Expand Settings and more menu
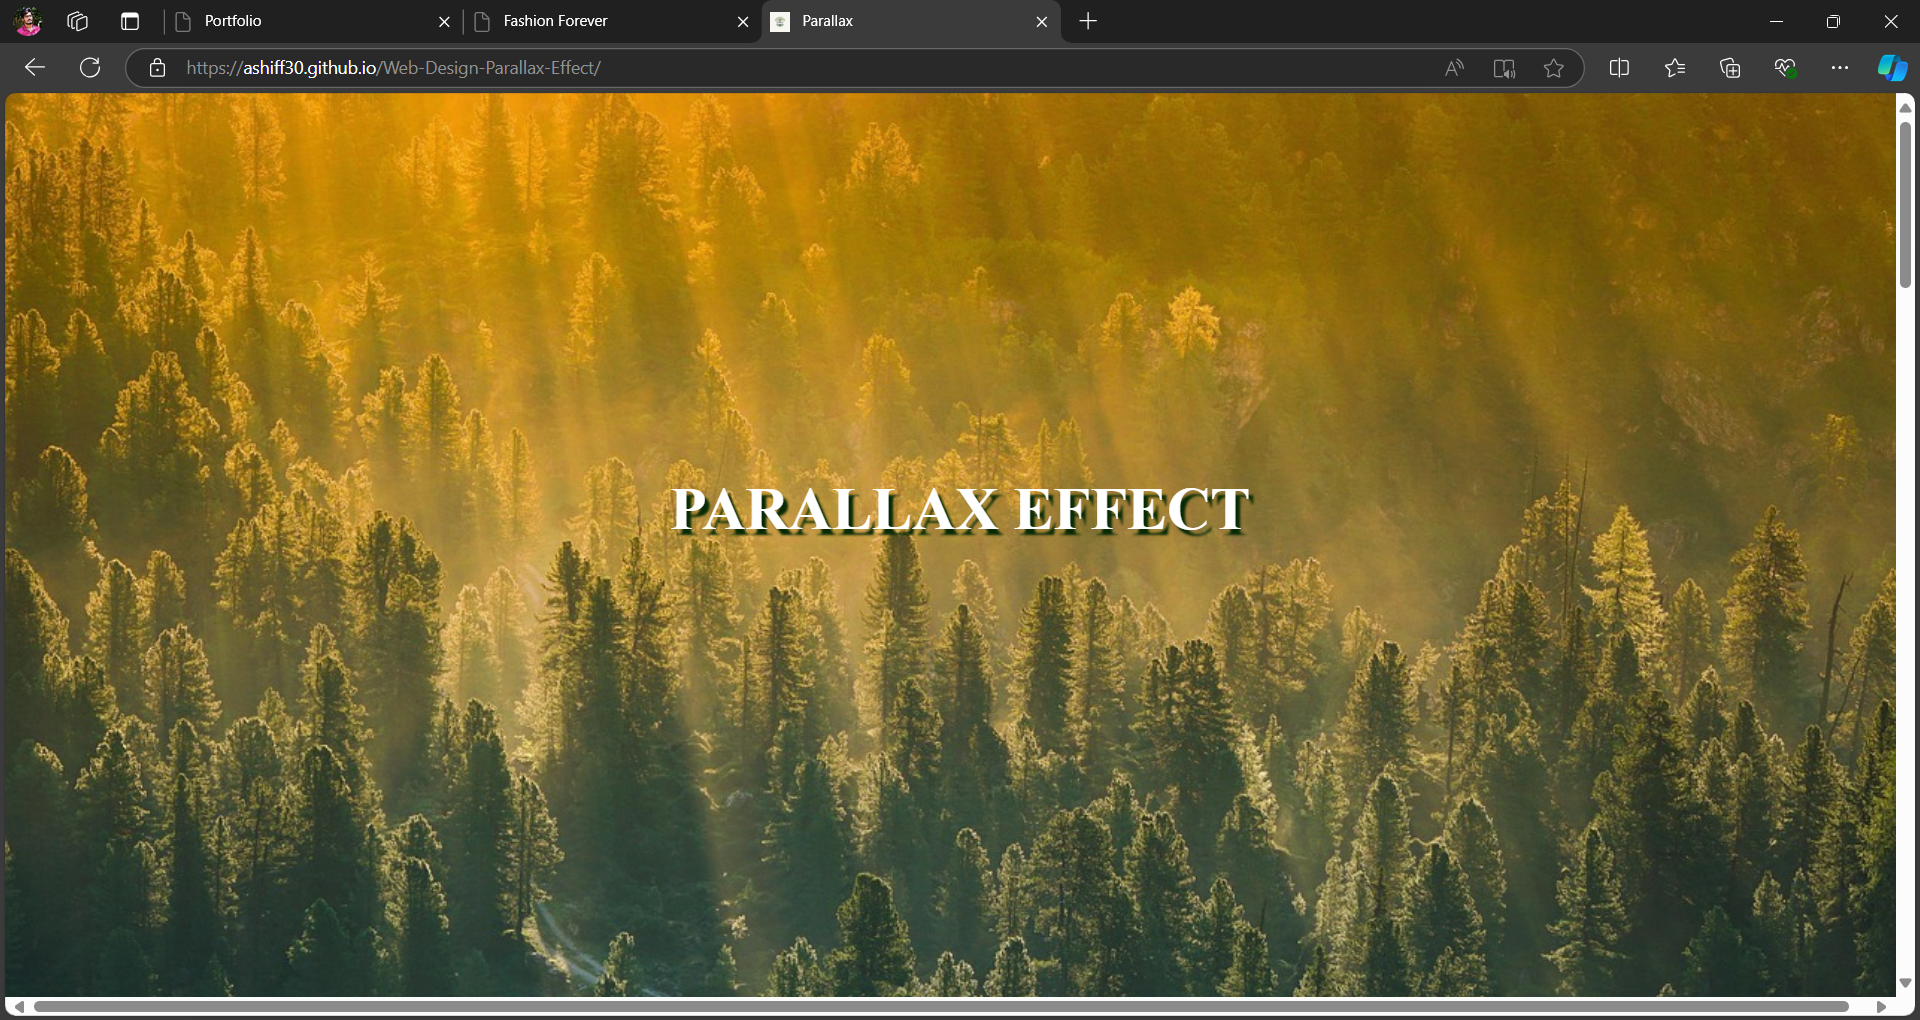The image size is (1920, 1020). point(1840,68)
